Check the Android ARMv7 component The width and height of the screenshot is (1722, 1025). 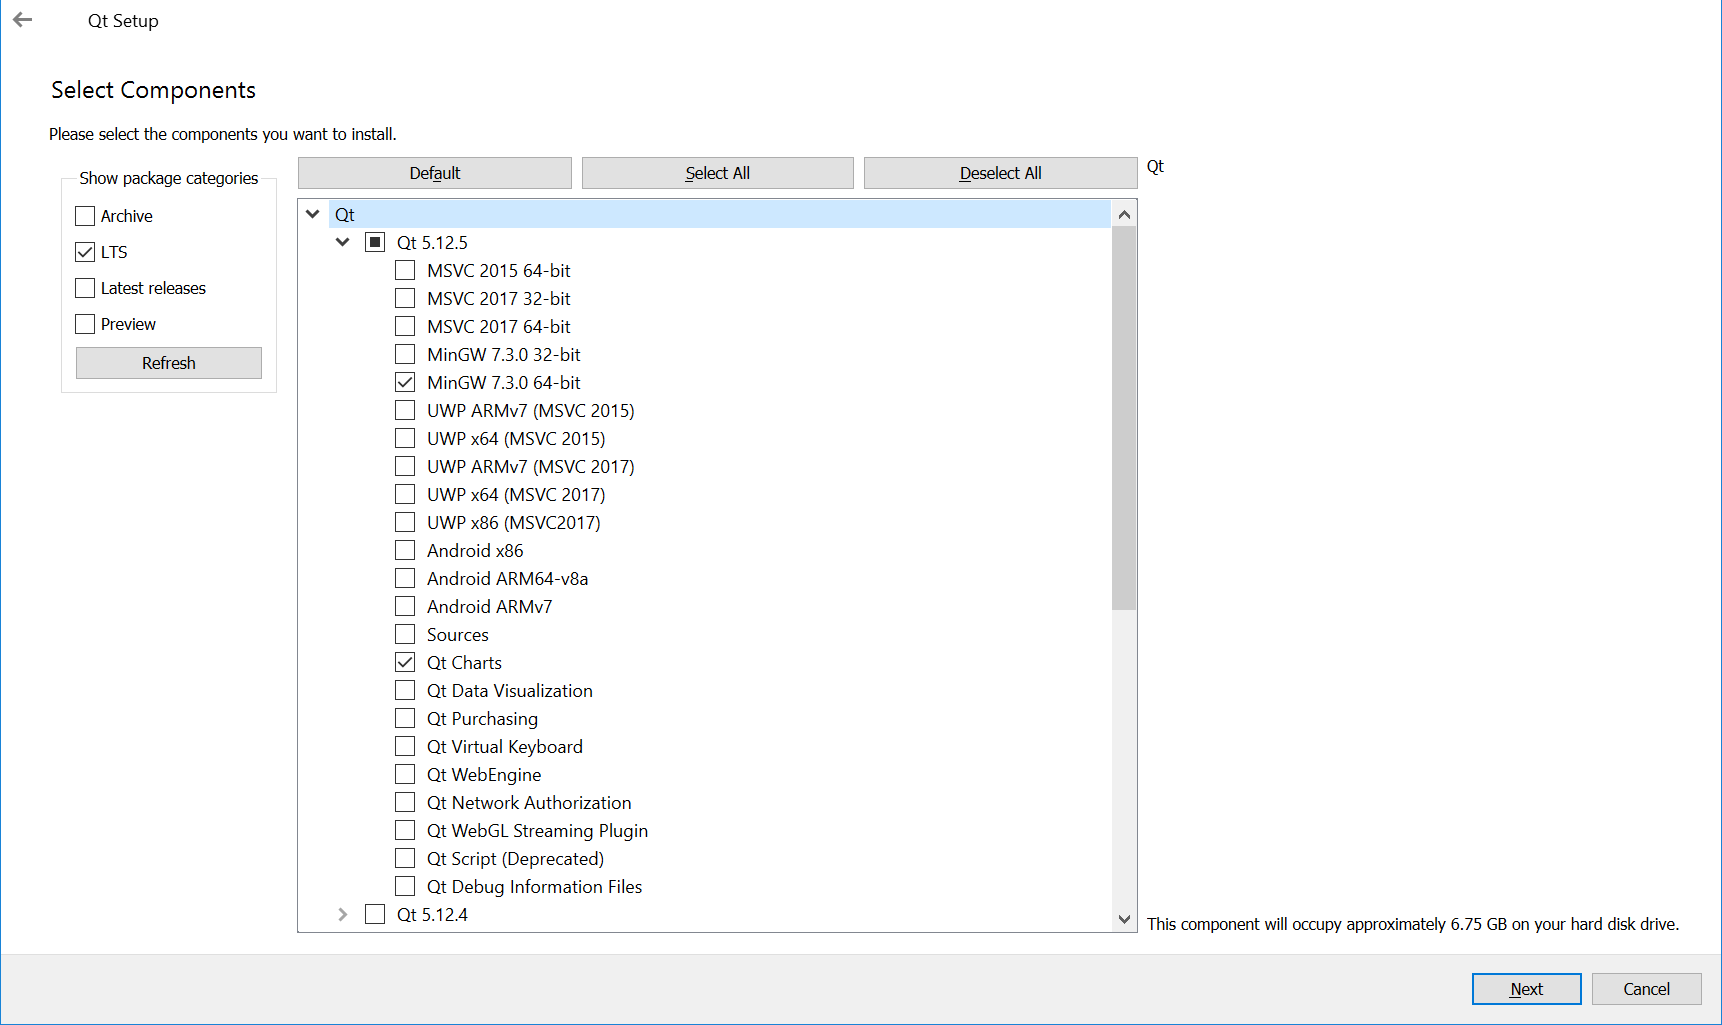click(405, 606)
